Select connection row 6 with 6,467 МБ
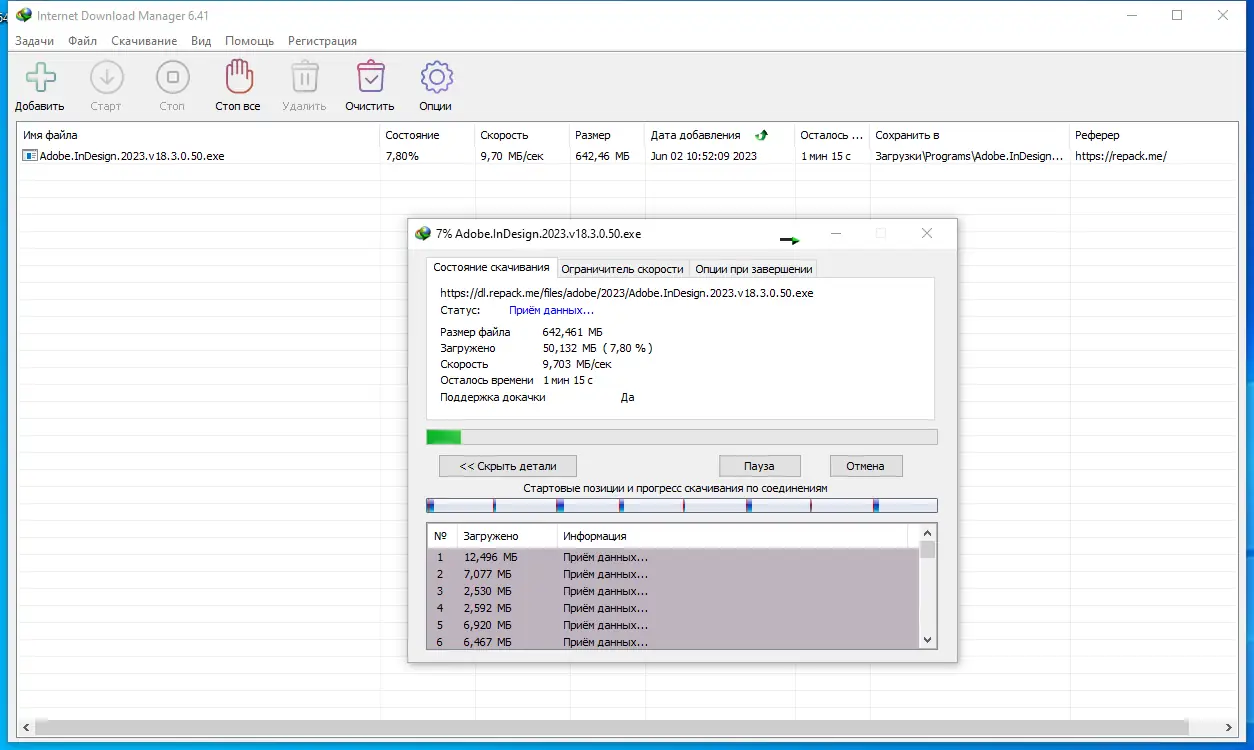 673,642
